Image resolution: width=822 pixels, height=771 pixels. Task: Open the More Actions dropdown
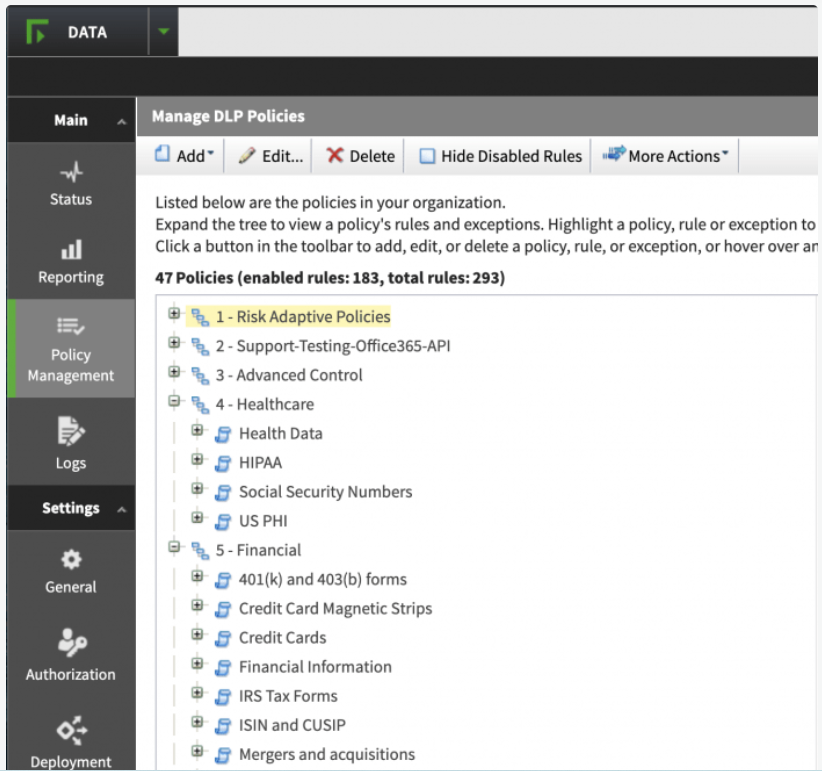tap(666, 156)
